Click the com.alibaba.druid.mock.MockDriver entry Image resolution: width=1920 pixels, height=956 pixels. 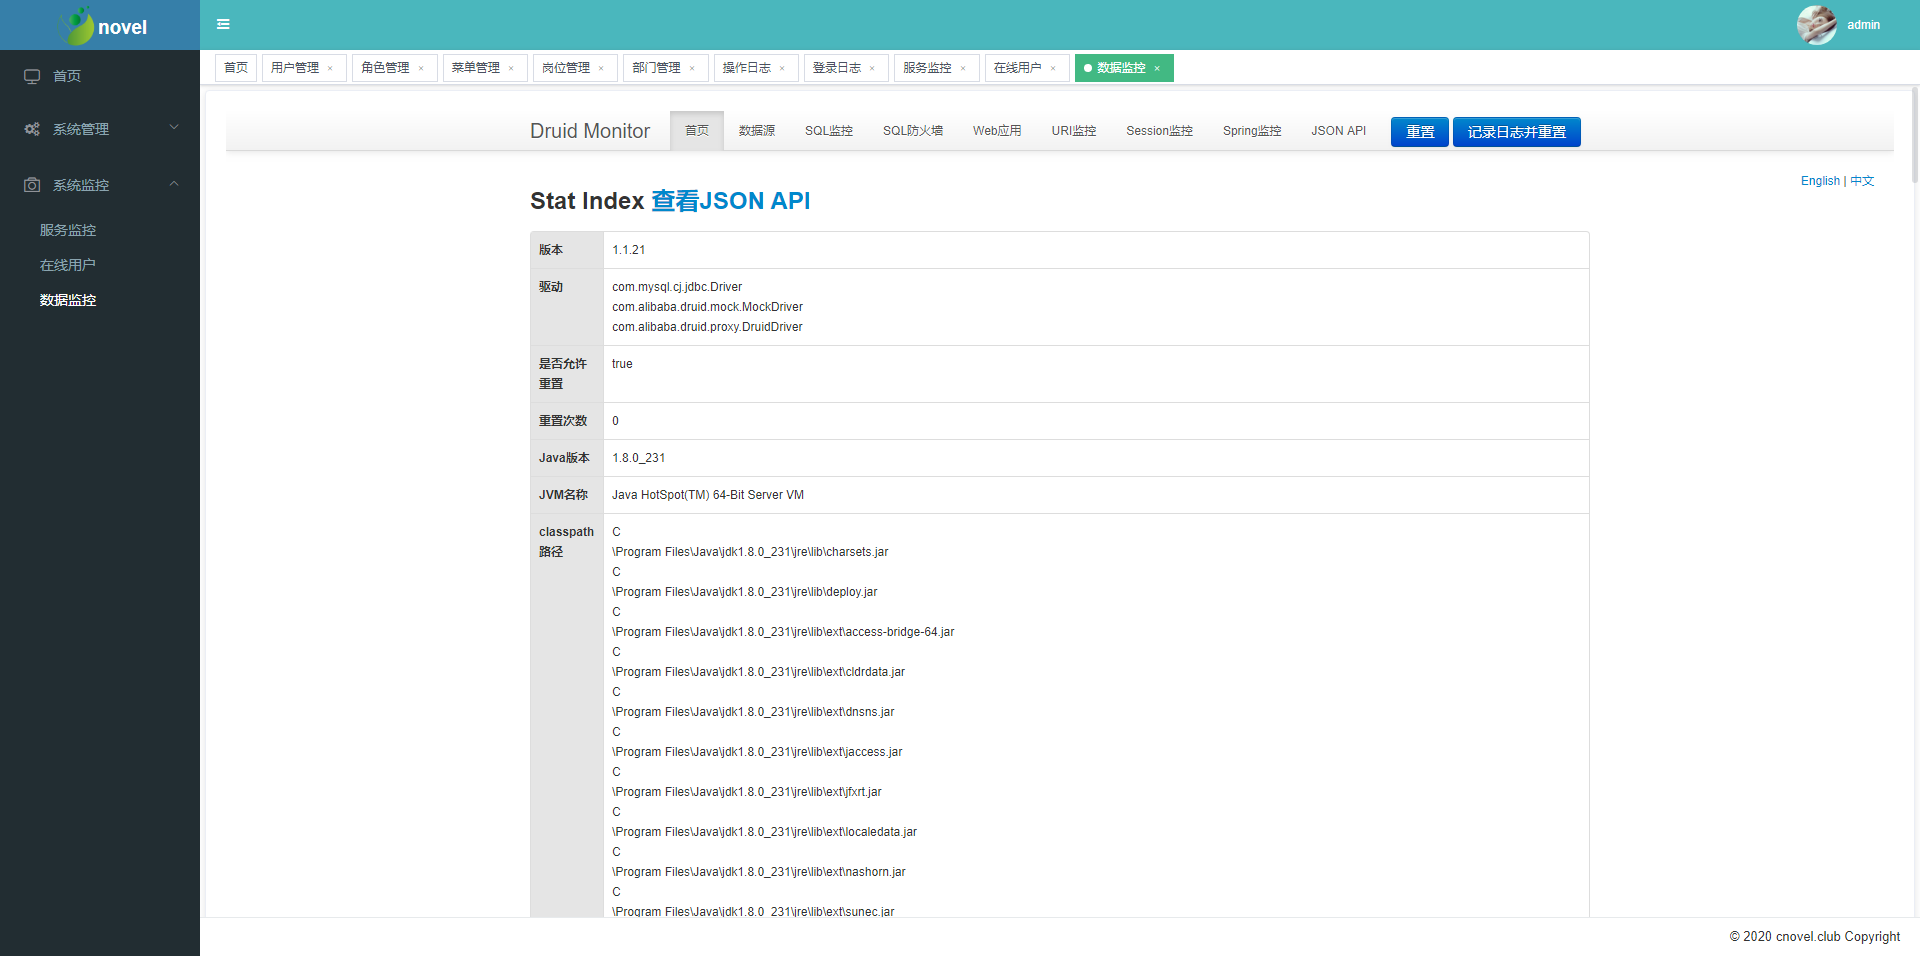707,307
